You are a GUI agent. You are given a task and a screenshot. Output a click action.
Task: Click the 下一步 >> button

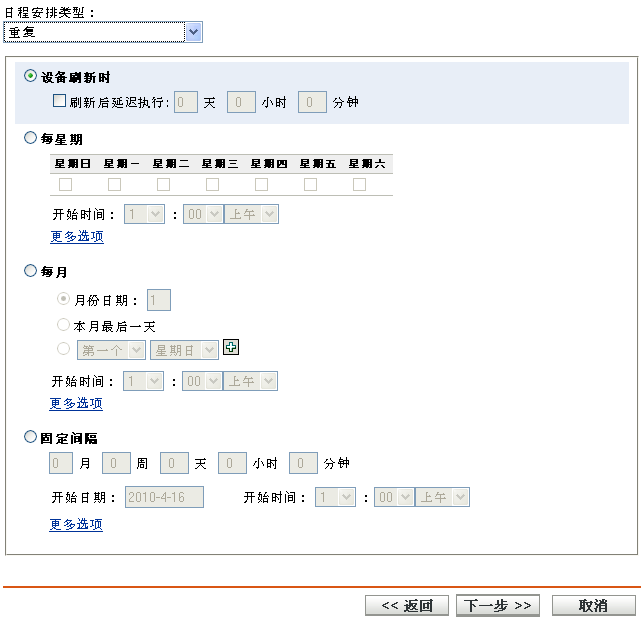(498, 605)
